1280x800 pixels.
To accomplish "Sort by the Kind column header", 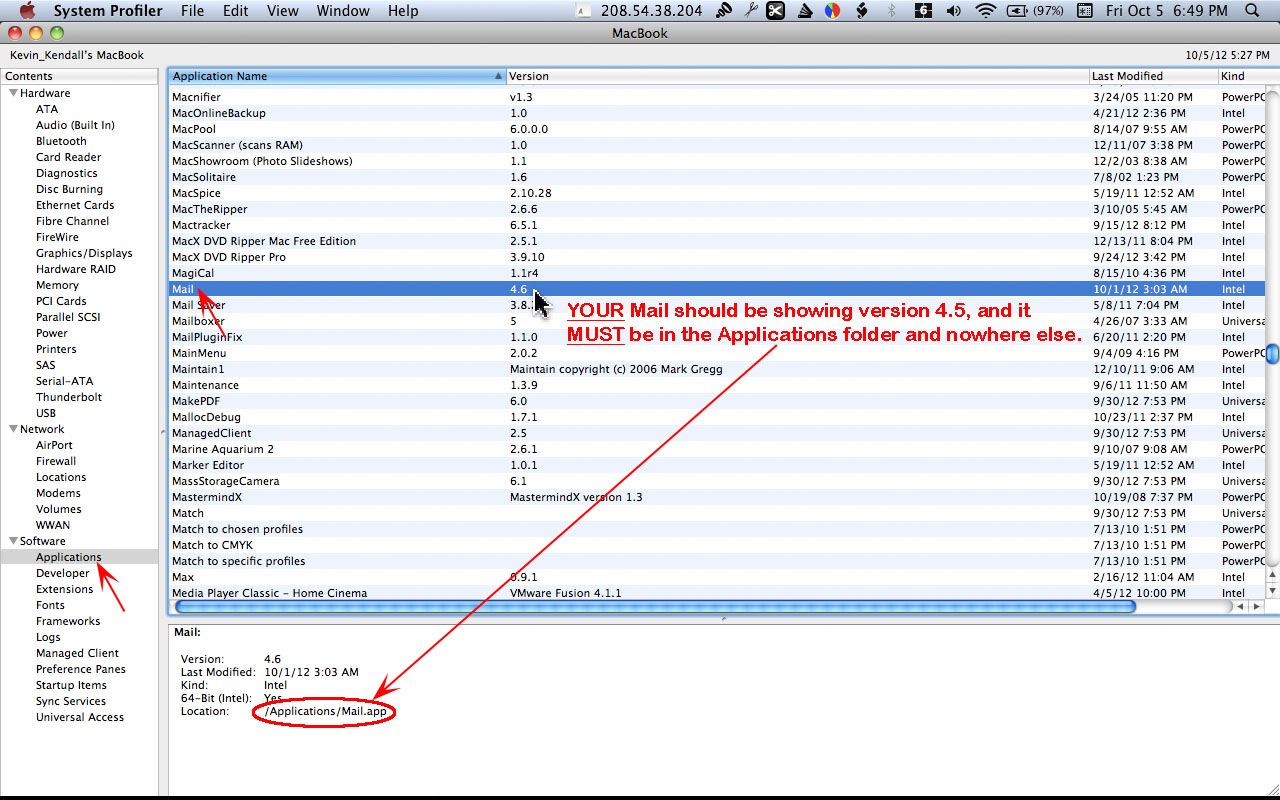I will tap(1248, 76).
